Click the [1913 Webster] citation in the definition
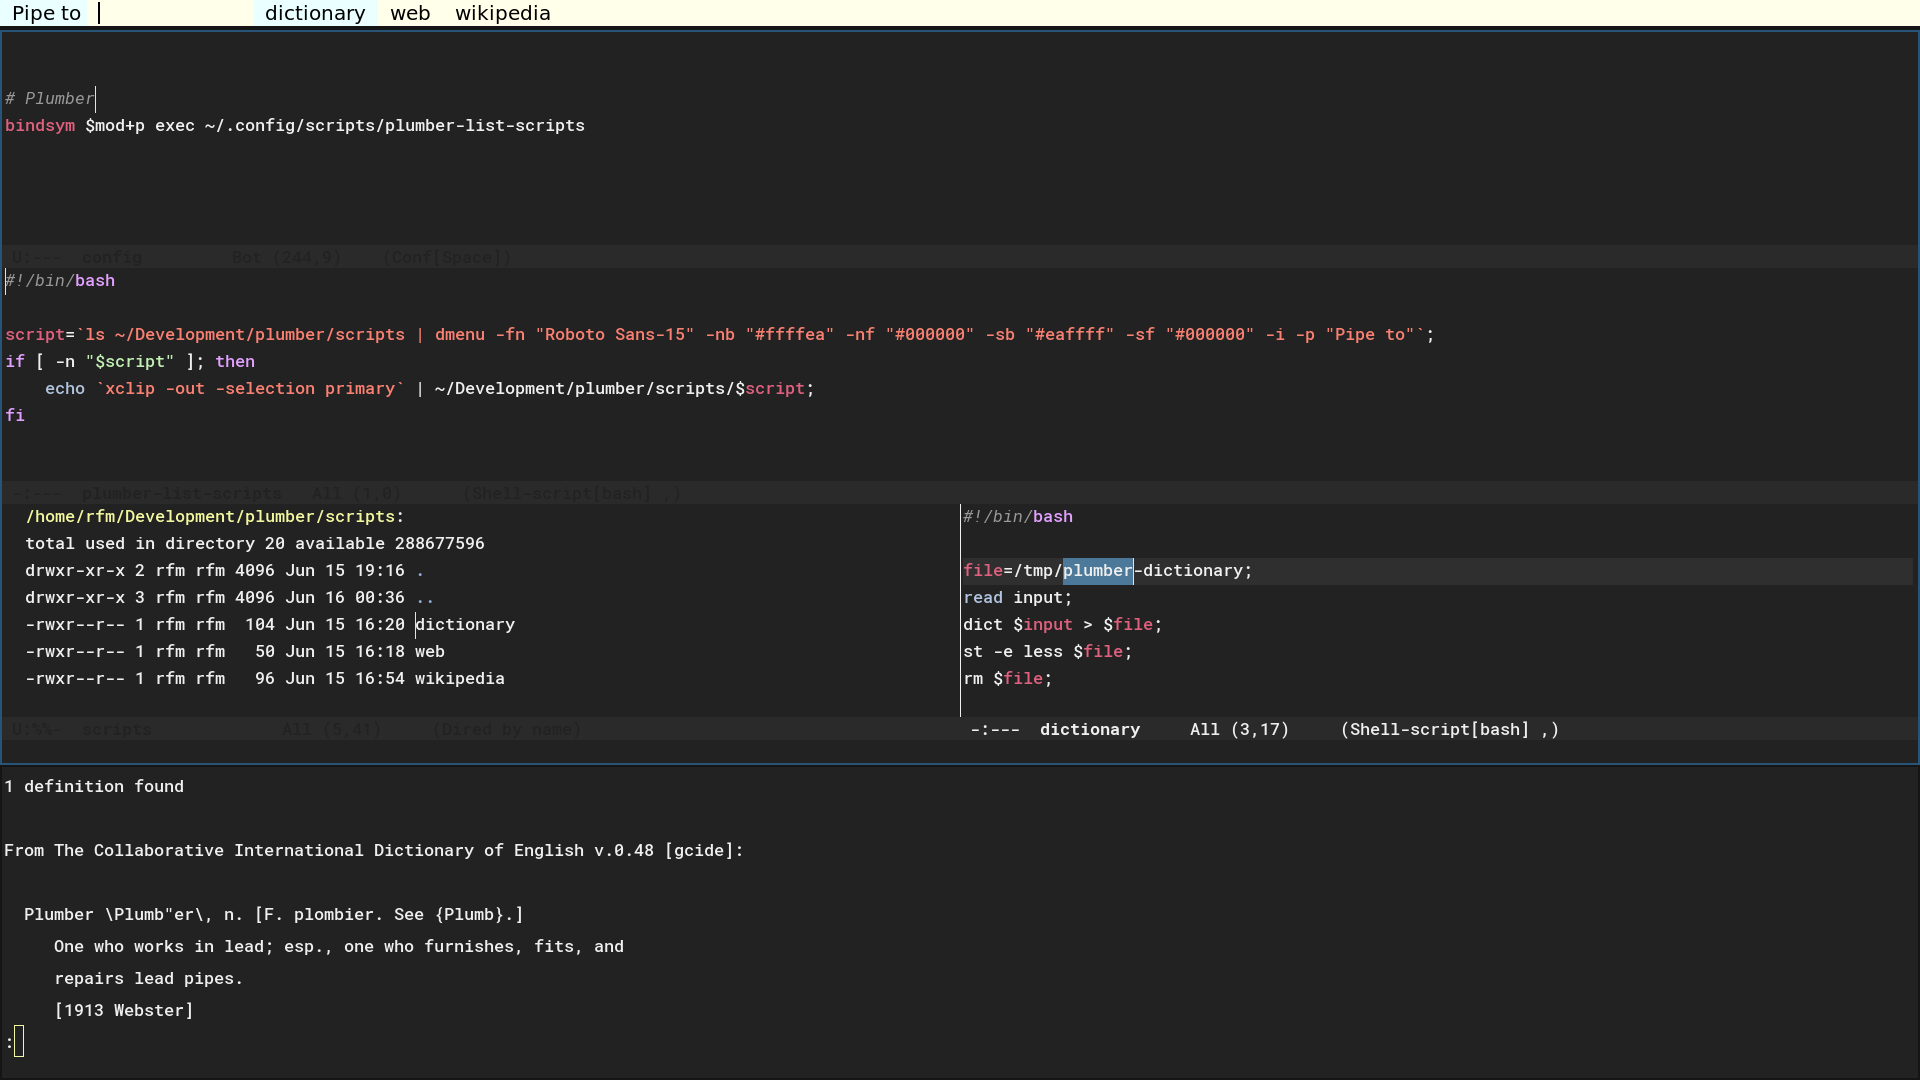 (x=124, y=1010)
